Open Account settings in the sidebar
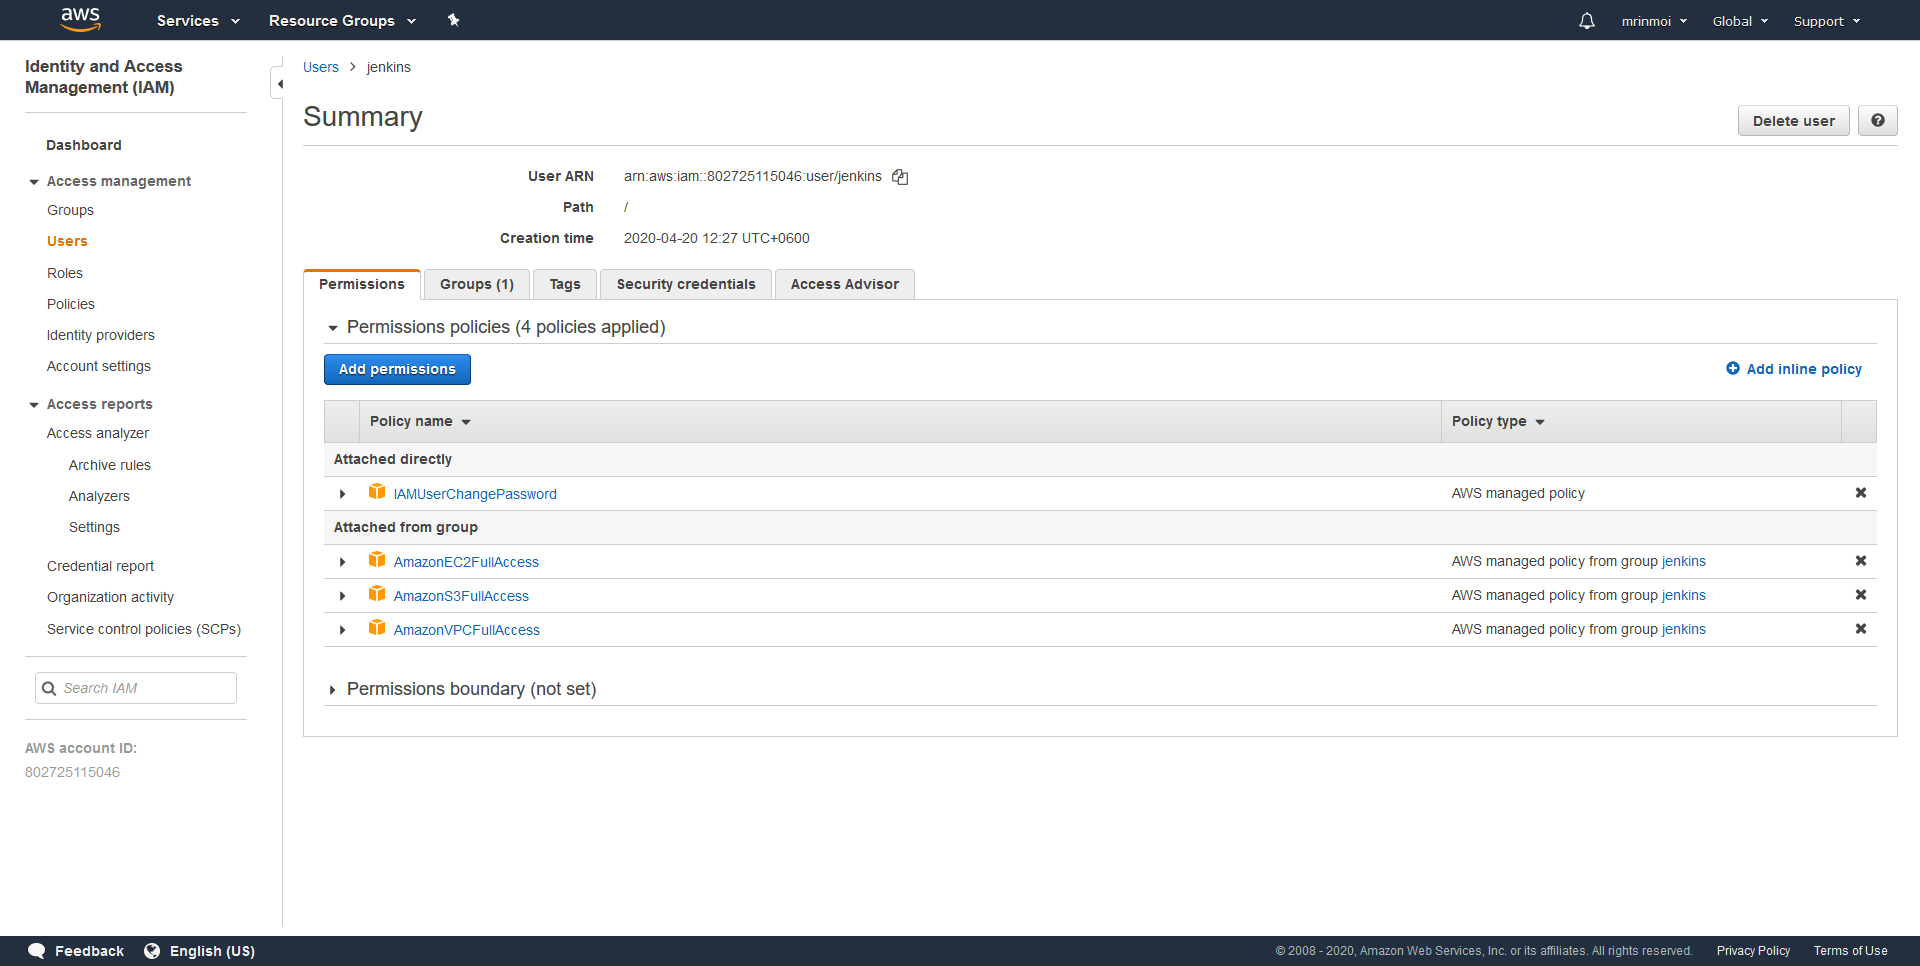1920x966 pixels. (x=99, y=366)
